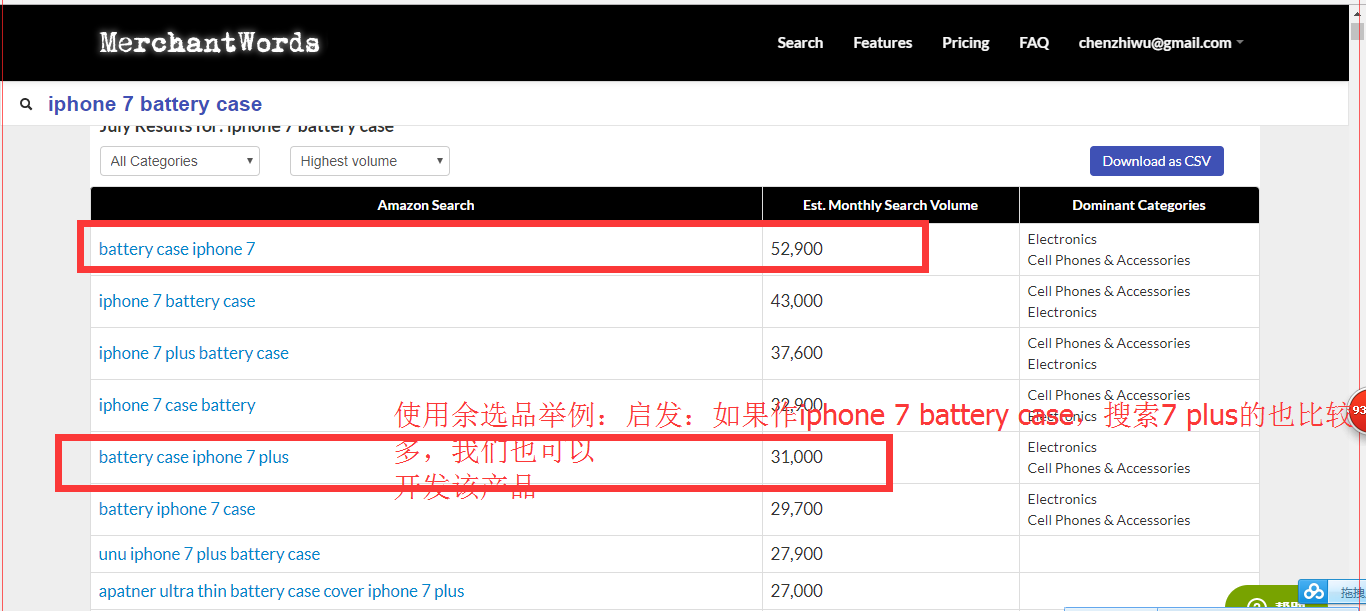The width and height of the screenshot is (1366, 611).
Task: Select the 52,900 volume cell
Action: coord(890,249)
